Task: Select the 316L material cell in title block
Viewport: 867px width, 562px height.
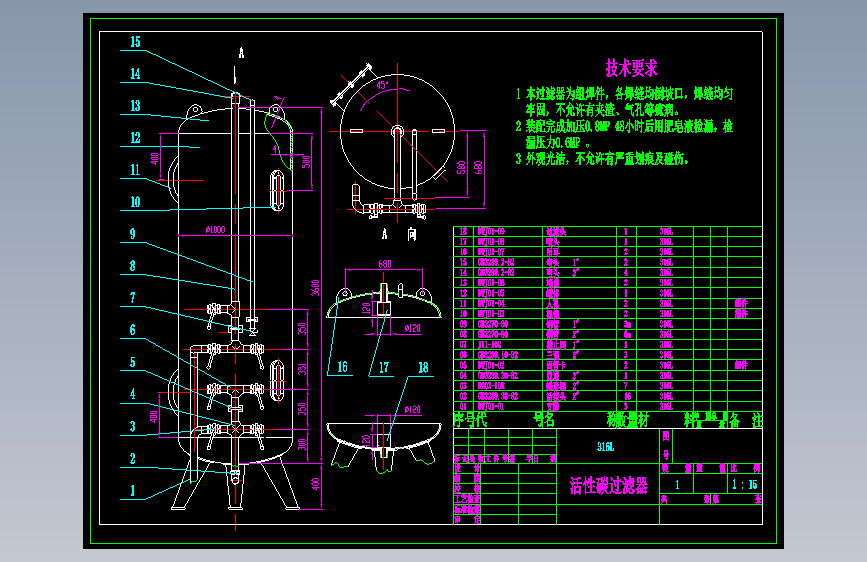Action: [x=605, y=447]
